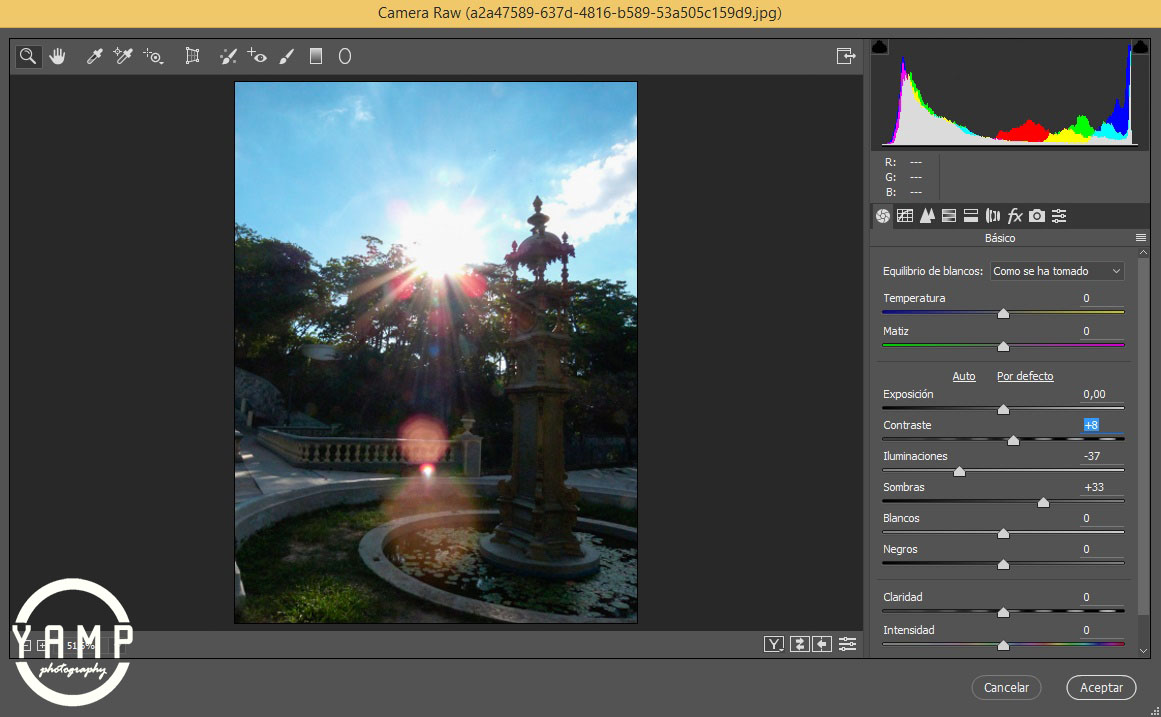
Task: Click the Exposición value field
Action: coord(1094,394)
